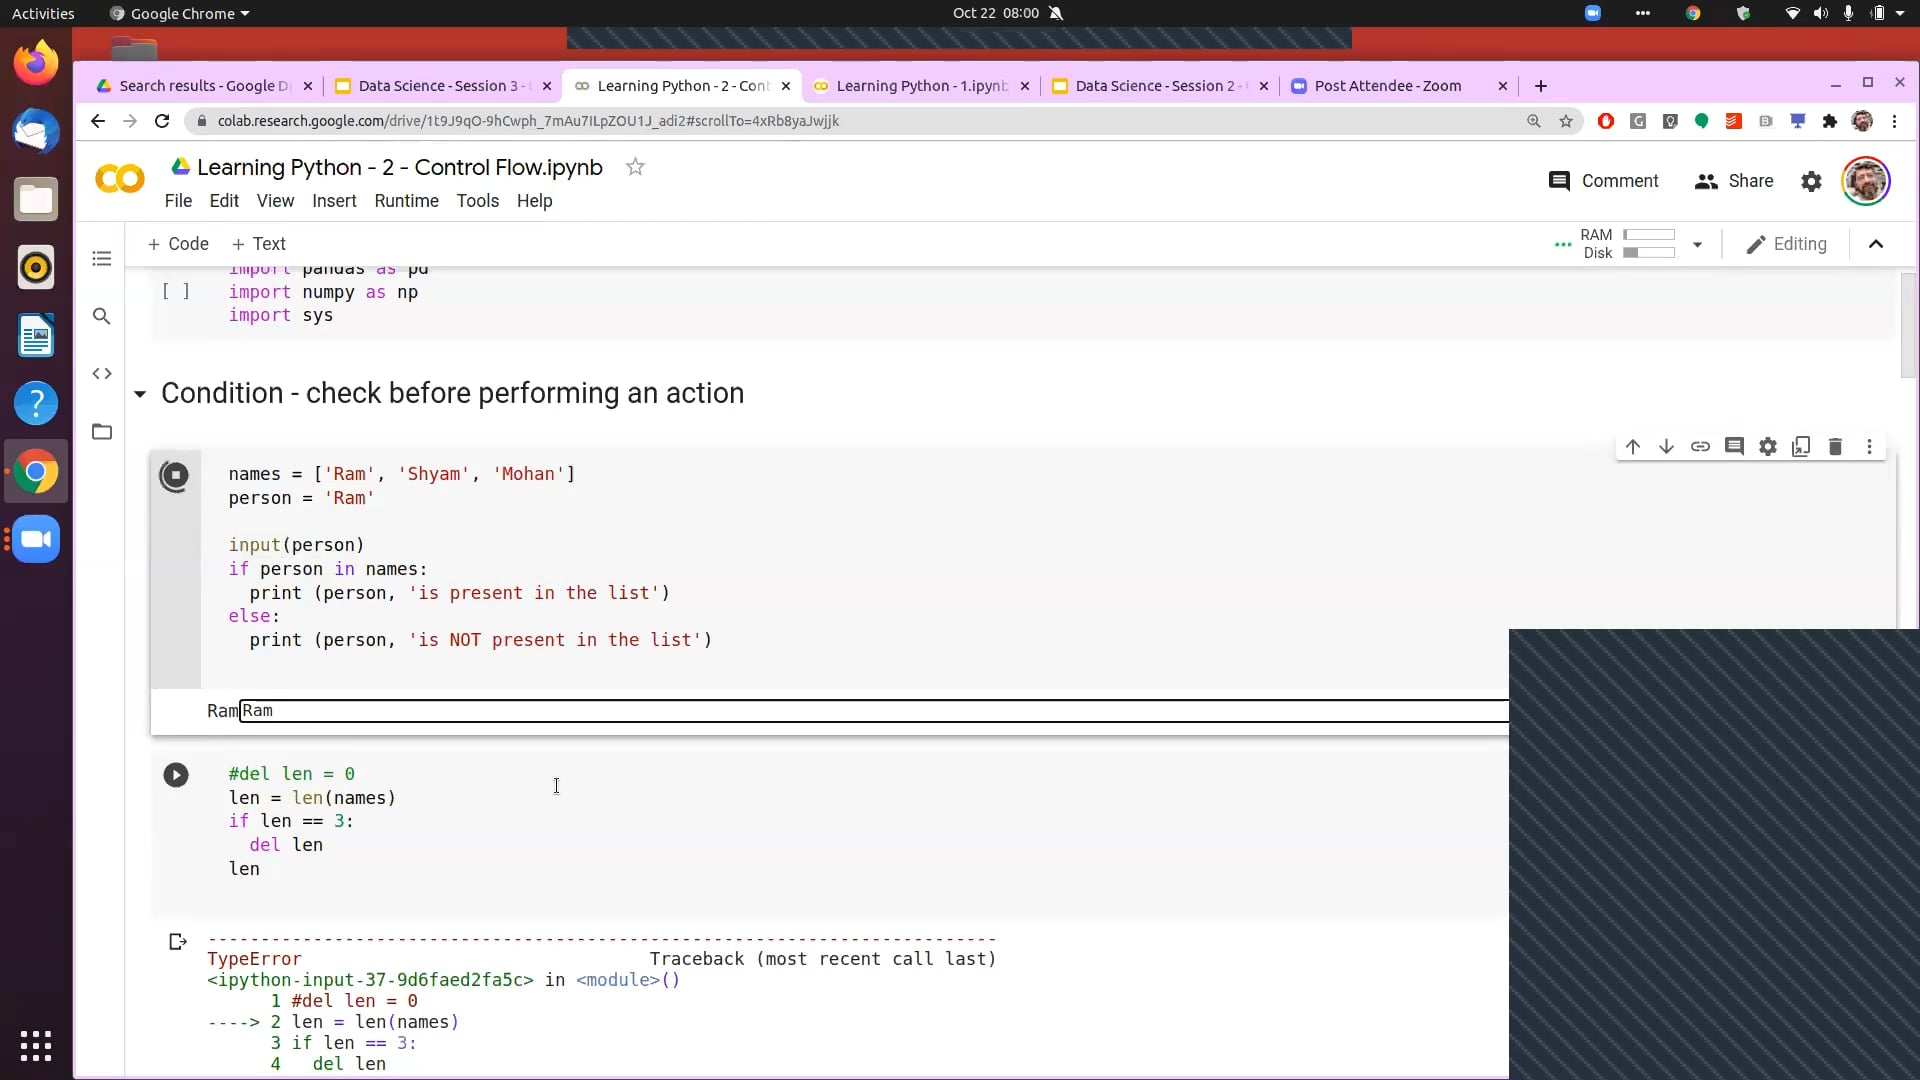Clear the TypeError output
Viewport: 1920px width, 1080px height.
[x=178, y=942]
